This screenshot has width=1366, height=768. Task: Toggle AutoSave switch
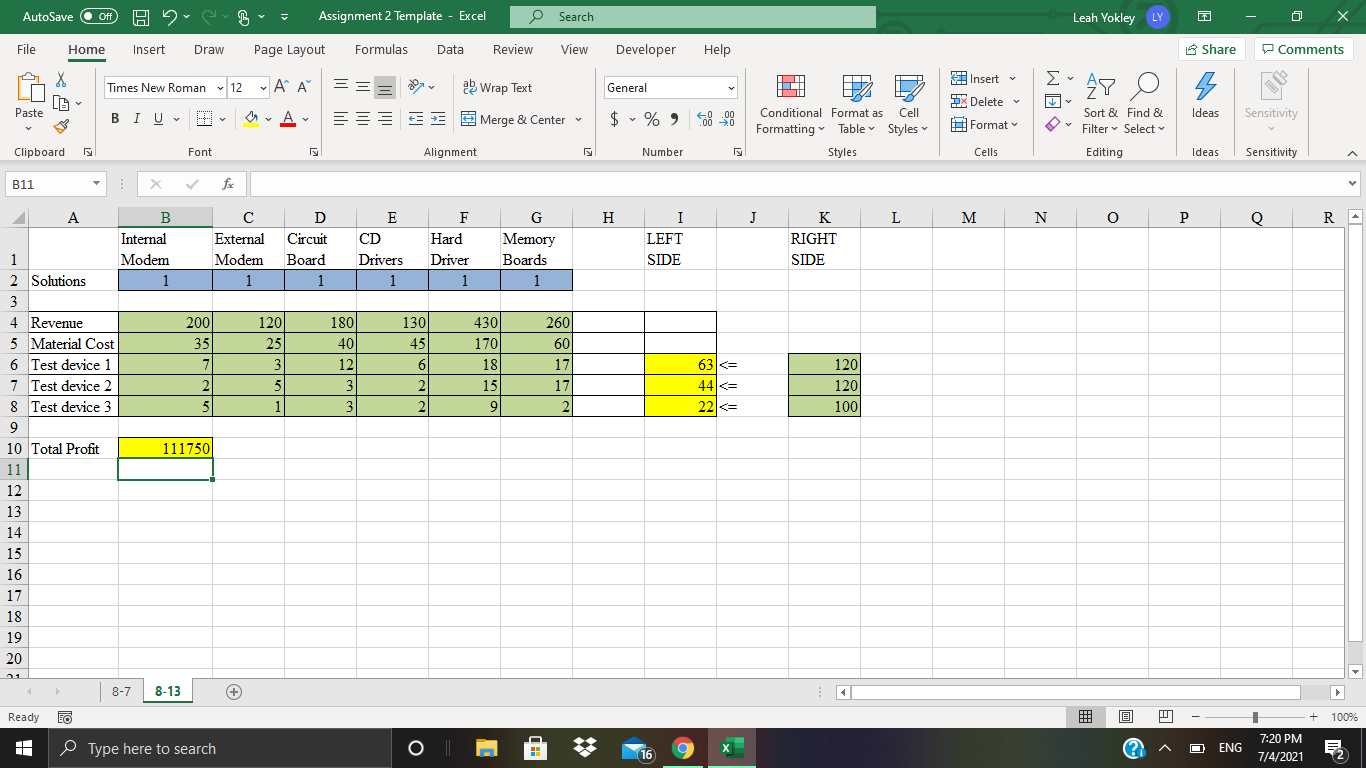point(98,17)
